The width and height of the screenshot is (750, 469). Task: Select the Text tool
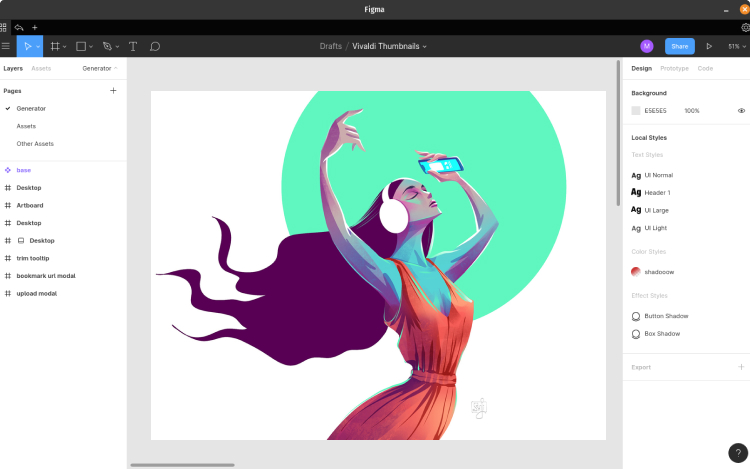[x=133, y=46]
